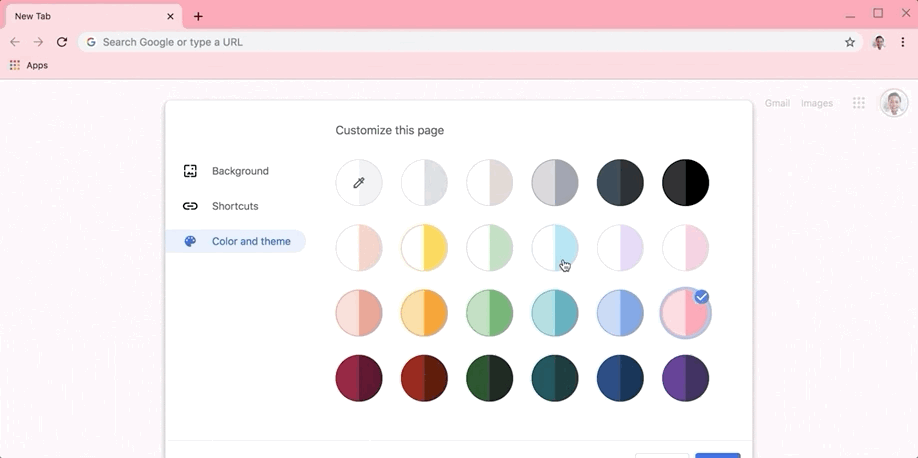Apply the dark purple theme swatch

[686, 378]
